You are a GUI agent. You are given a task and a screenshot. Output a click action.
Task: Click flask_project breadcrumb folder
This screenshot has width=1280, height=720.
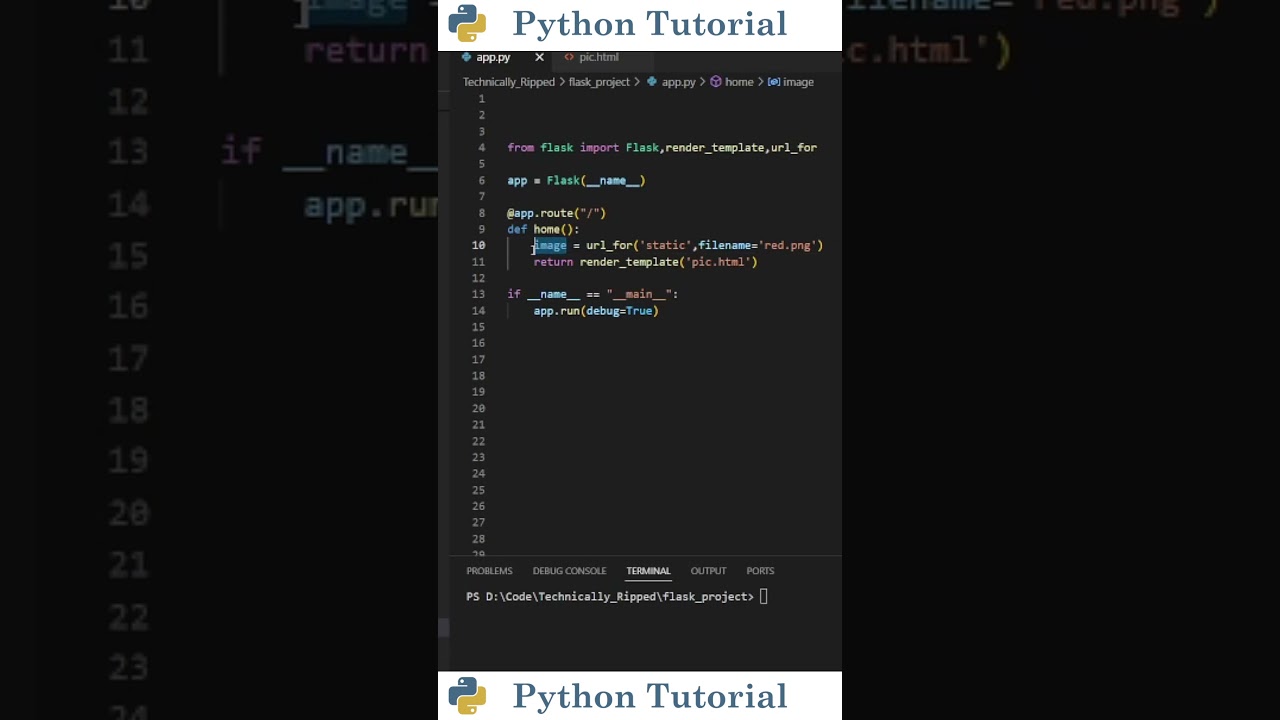tap(599, 82)
